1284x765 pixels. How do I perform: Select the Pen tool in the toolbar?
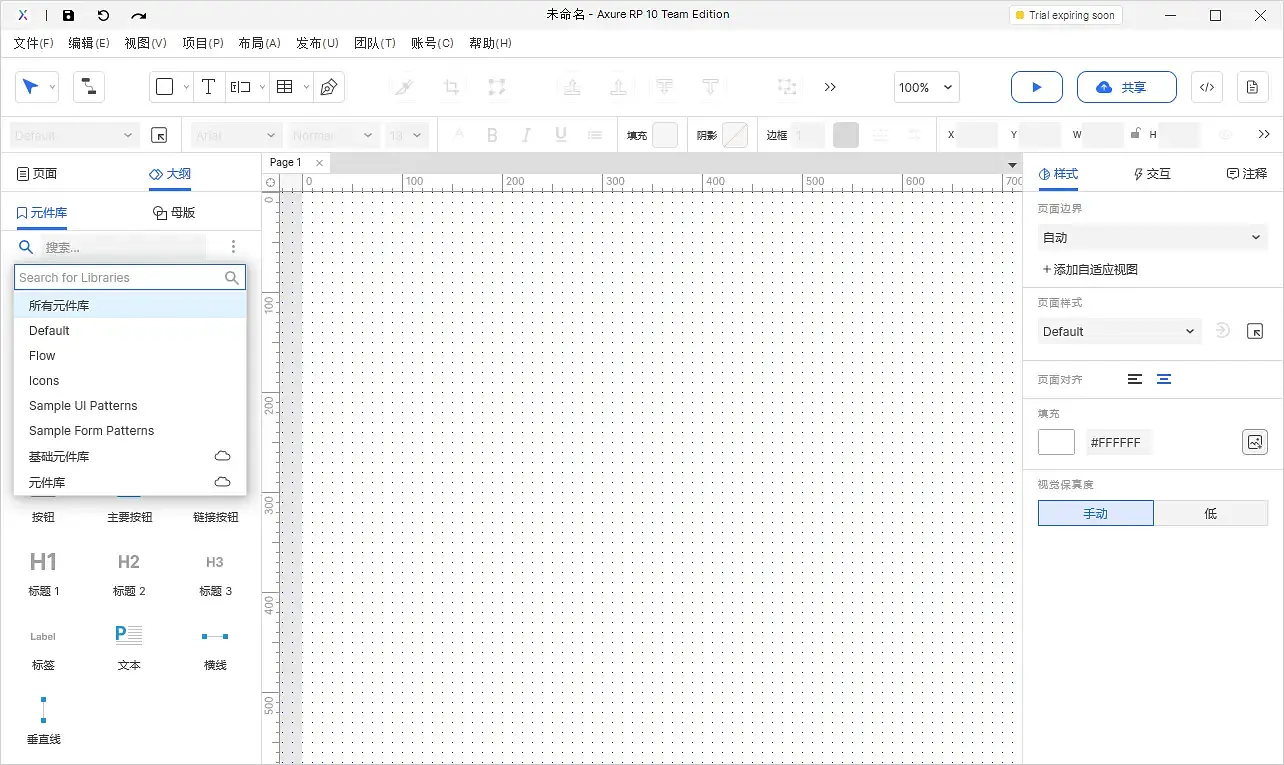pyautogui.click(x=328, y=87)
